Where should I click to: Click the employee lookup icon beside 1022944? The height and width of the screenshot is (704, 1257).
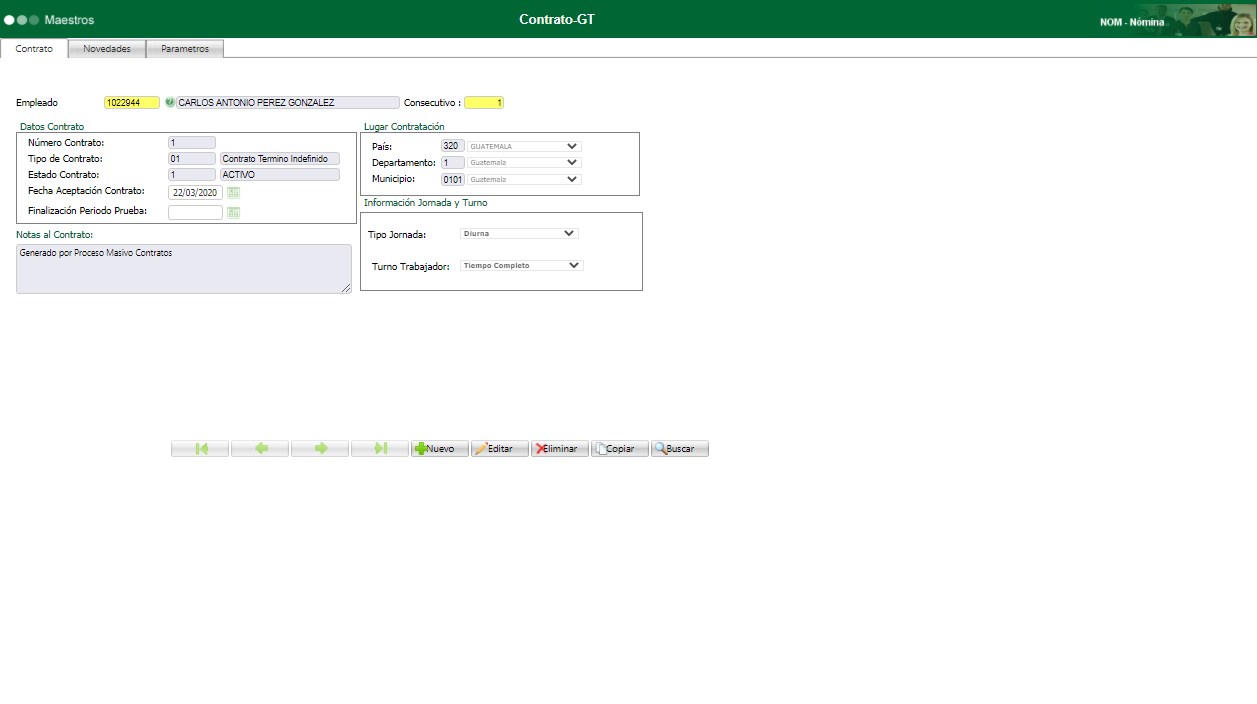pos(169,102)
